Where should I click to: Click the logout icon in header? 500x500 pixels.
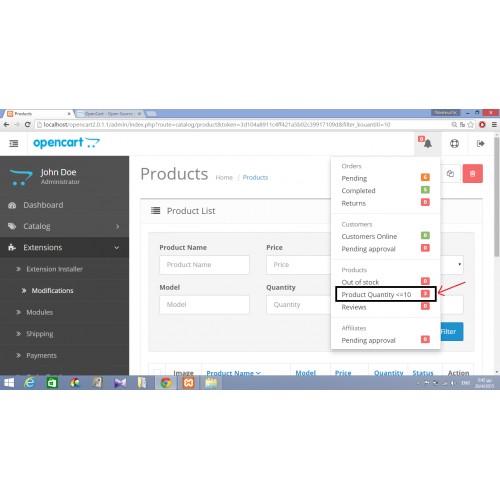pos(480,144)
